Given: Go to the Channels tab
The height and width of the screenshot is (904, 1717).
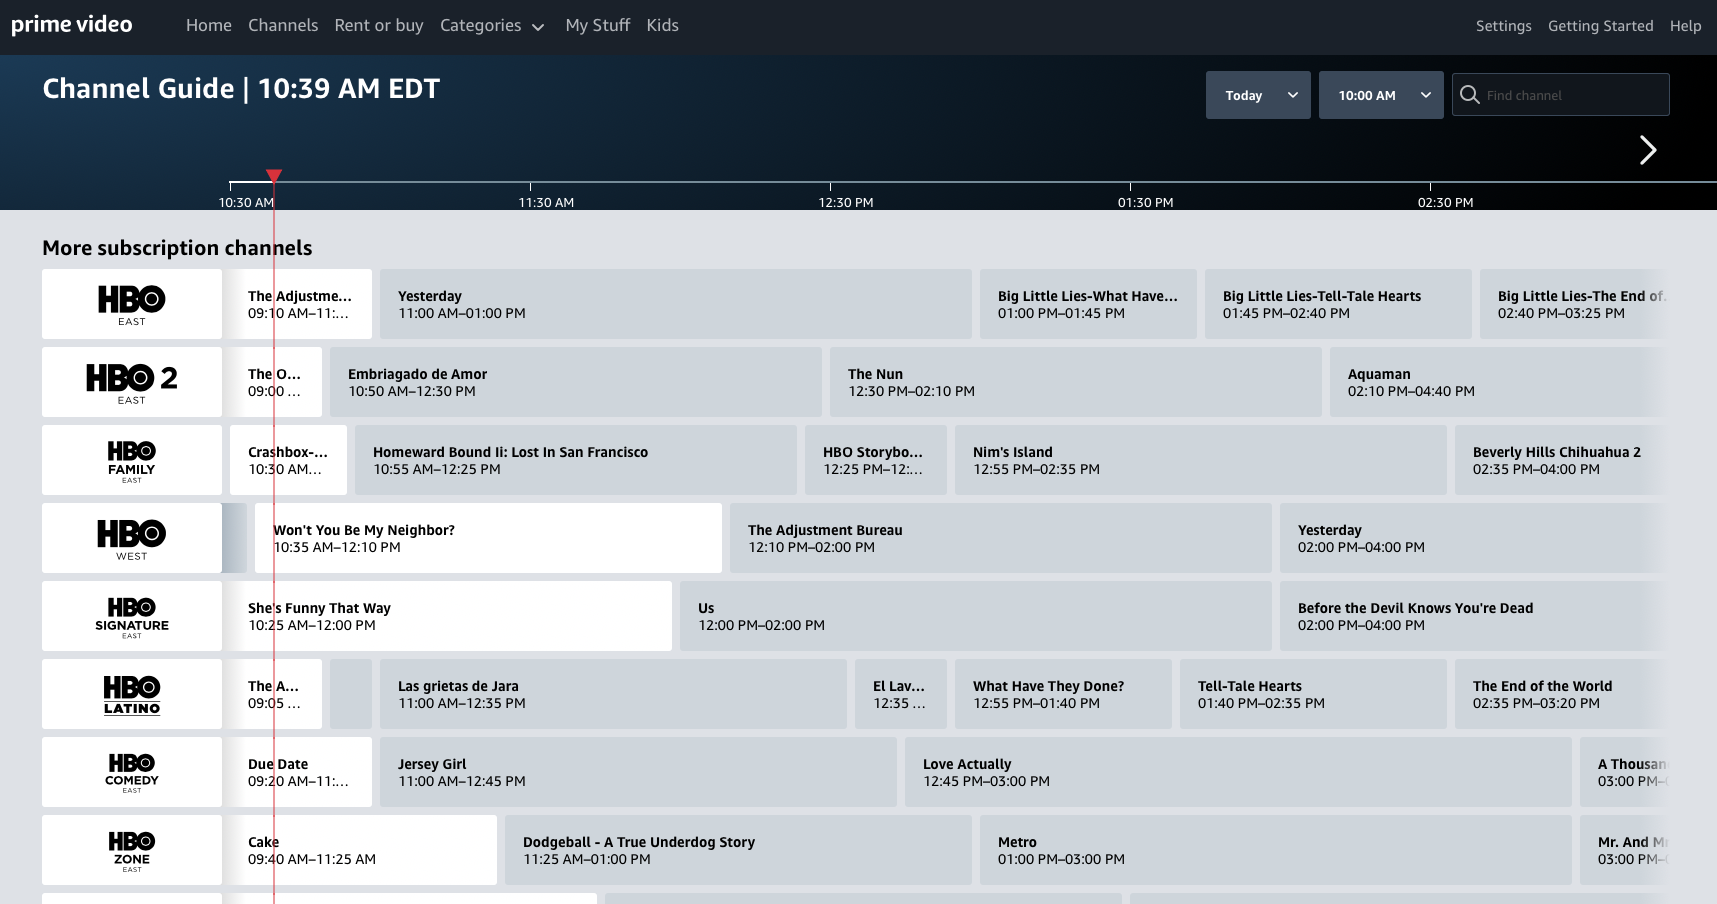Looking at the screenshot, I should tap(283, 26).
